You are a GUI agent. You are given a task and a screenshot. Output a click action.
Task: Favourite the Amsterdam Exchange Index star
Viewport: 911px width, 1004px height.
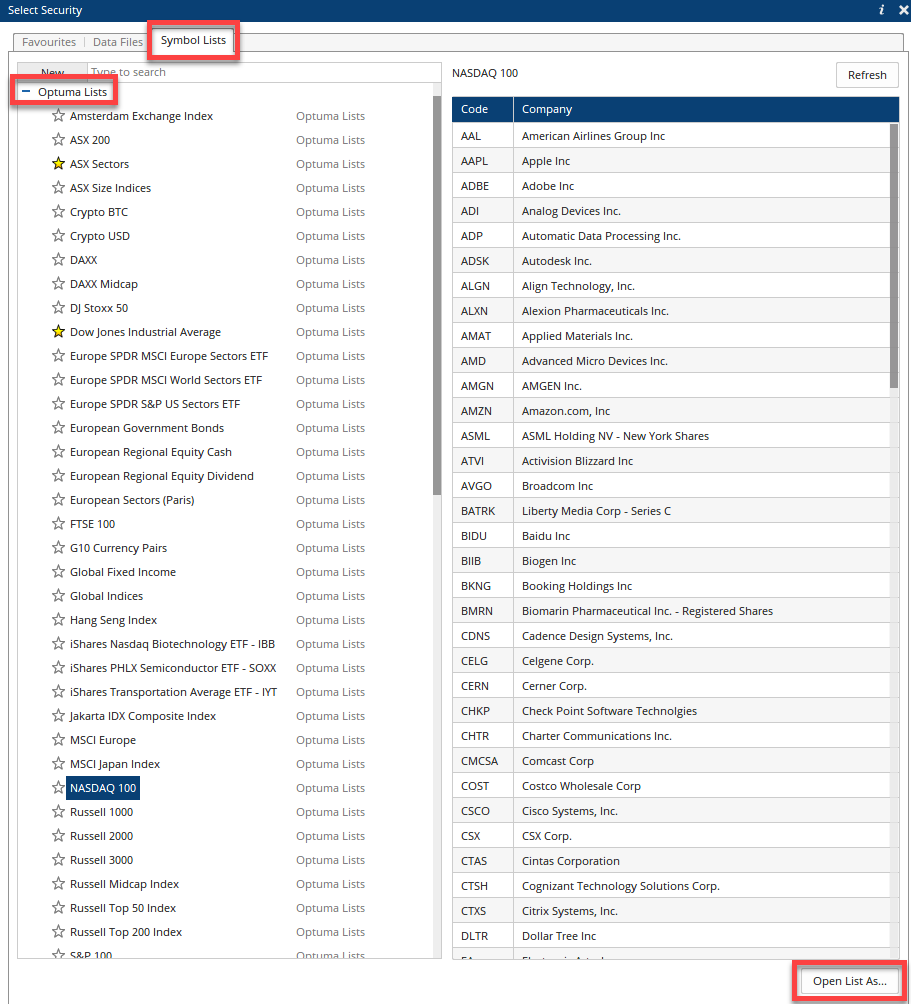pyautogui.click(x=58, y=116)
